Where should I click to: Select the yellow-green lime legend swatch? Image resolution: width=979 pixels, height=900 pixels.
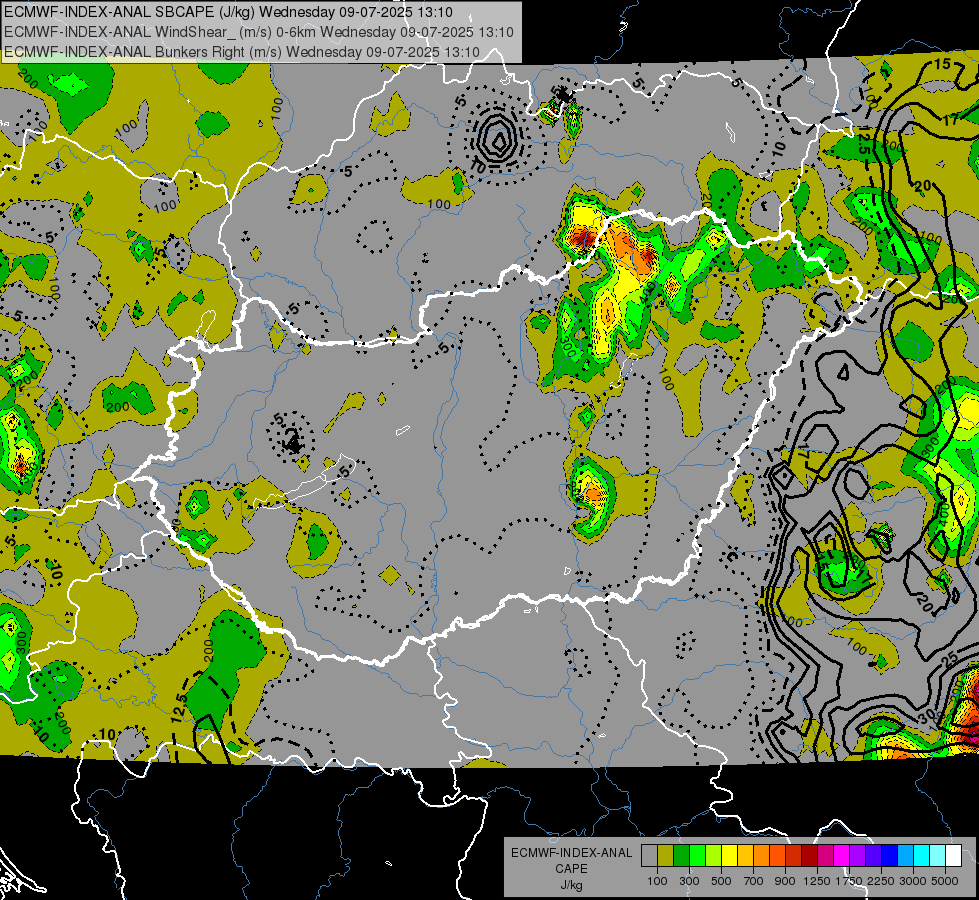tap(713, 855)
